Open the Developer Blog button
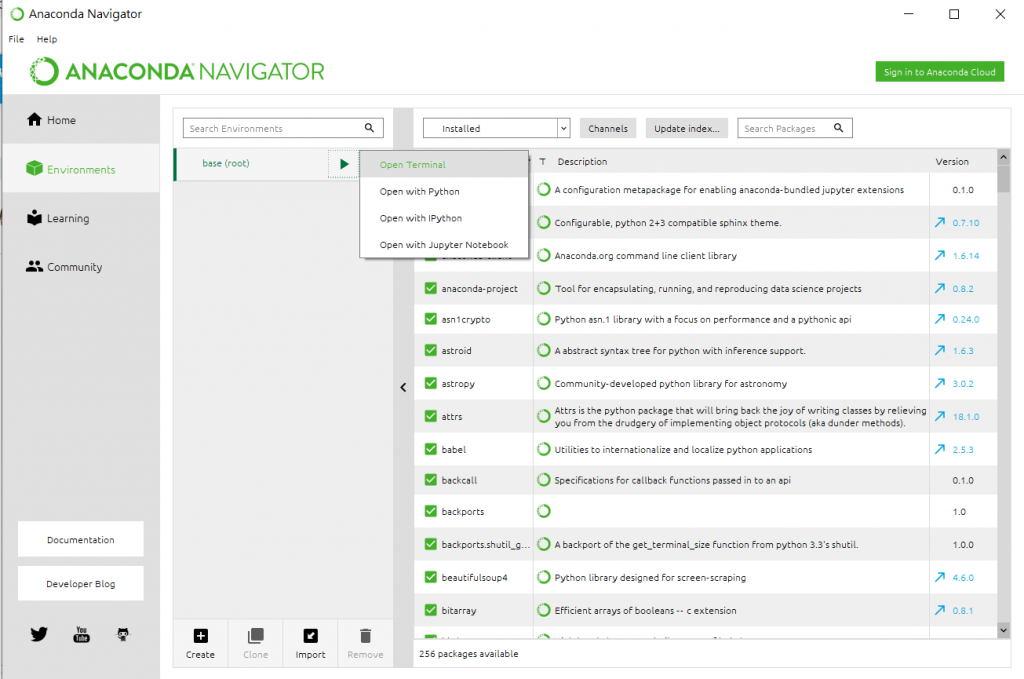 [81, 583]
